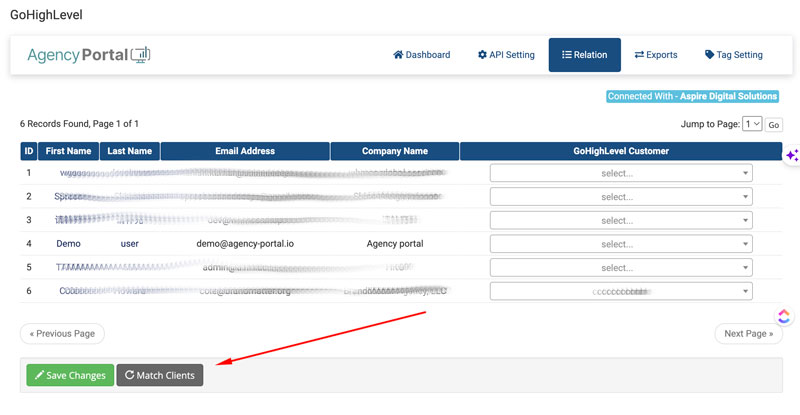800x415 pixels.
Task: Click the purple sparkle assistant icon
Action: click(x=792, y=155)
